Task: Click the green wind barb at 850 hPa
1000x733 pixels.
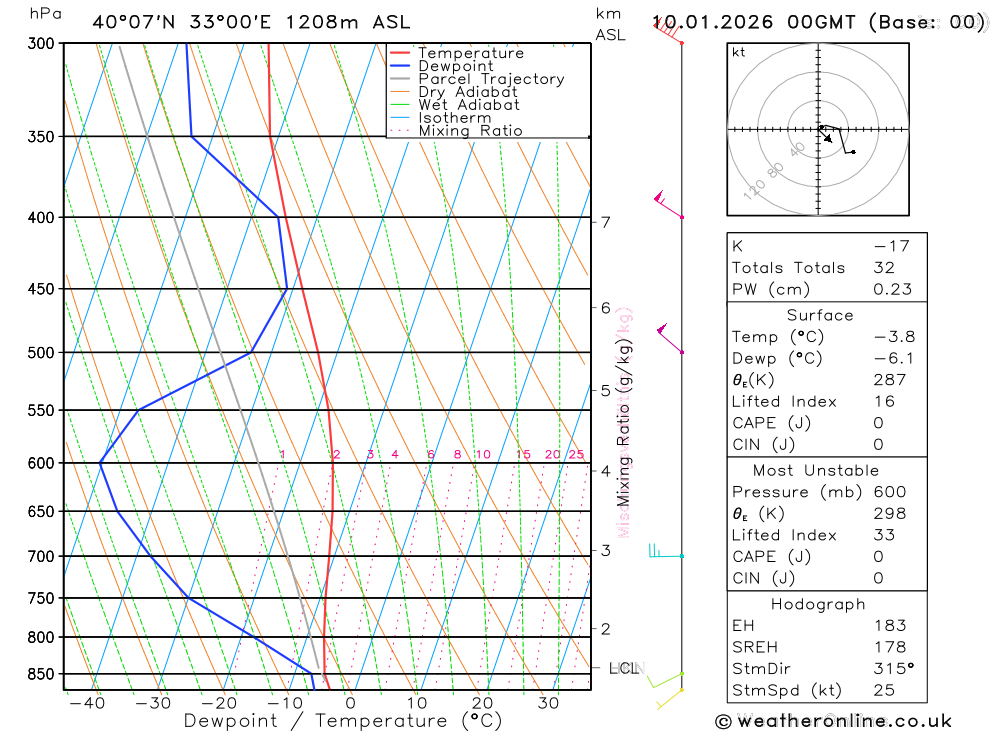Action: pyautogui.click(x=666, y=680)
